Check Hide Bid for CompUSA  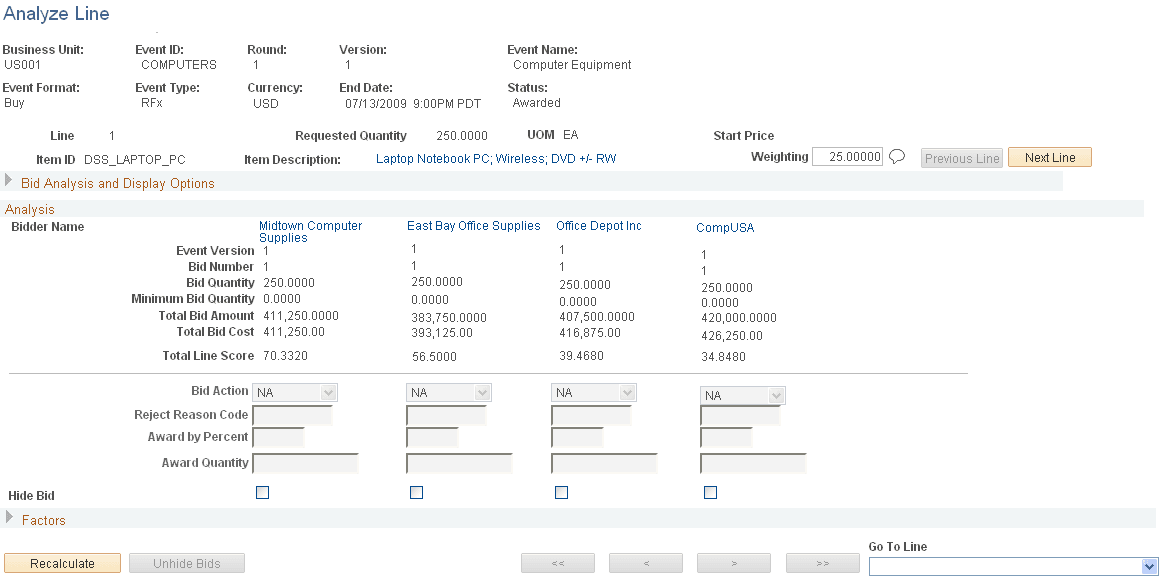pos(711,492)
